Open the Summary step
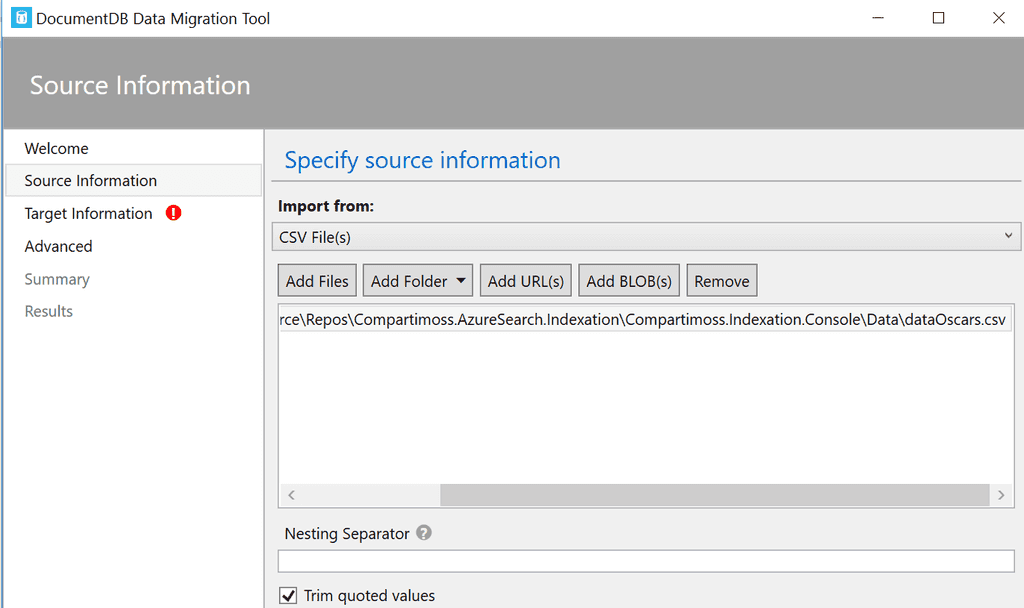1024x608 pixels. click(57, 279)
